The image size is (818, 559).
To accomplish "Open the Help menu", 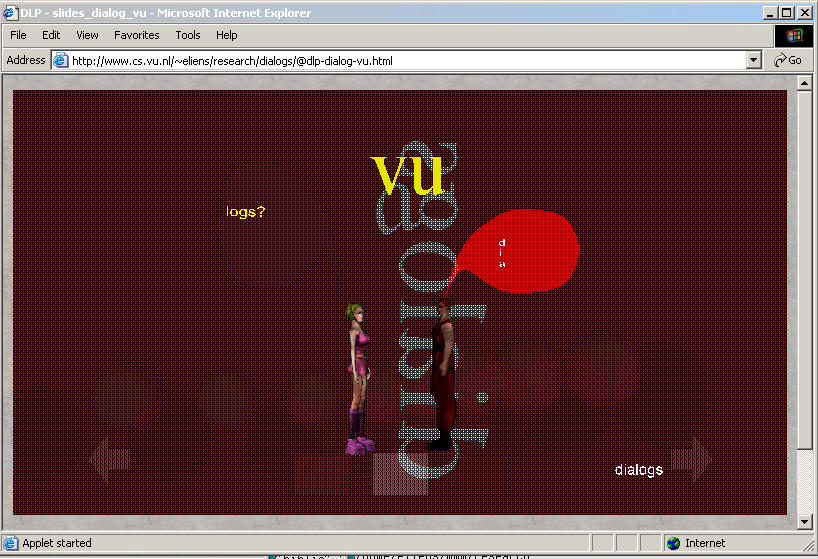I will pyautogui.click(x=226, y=35).
